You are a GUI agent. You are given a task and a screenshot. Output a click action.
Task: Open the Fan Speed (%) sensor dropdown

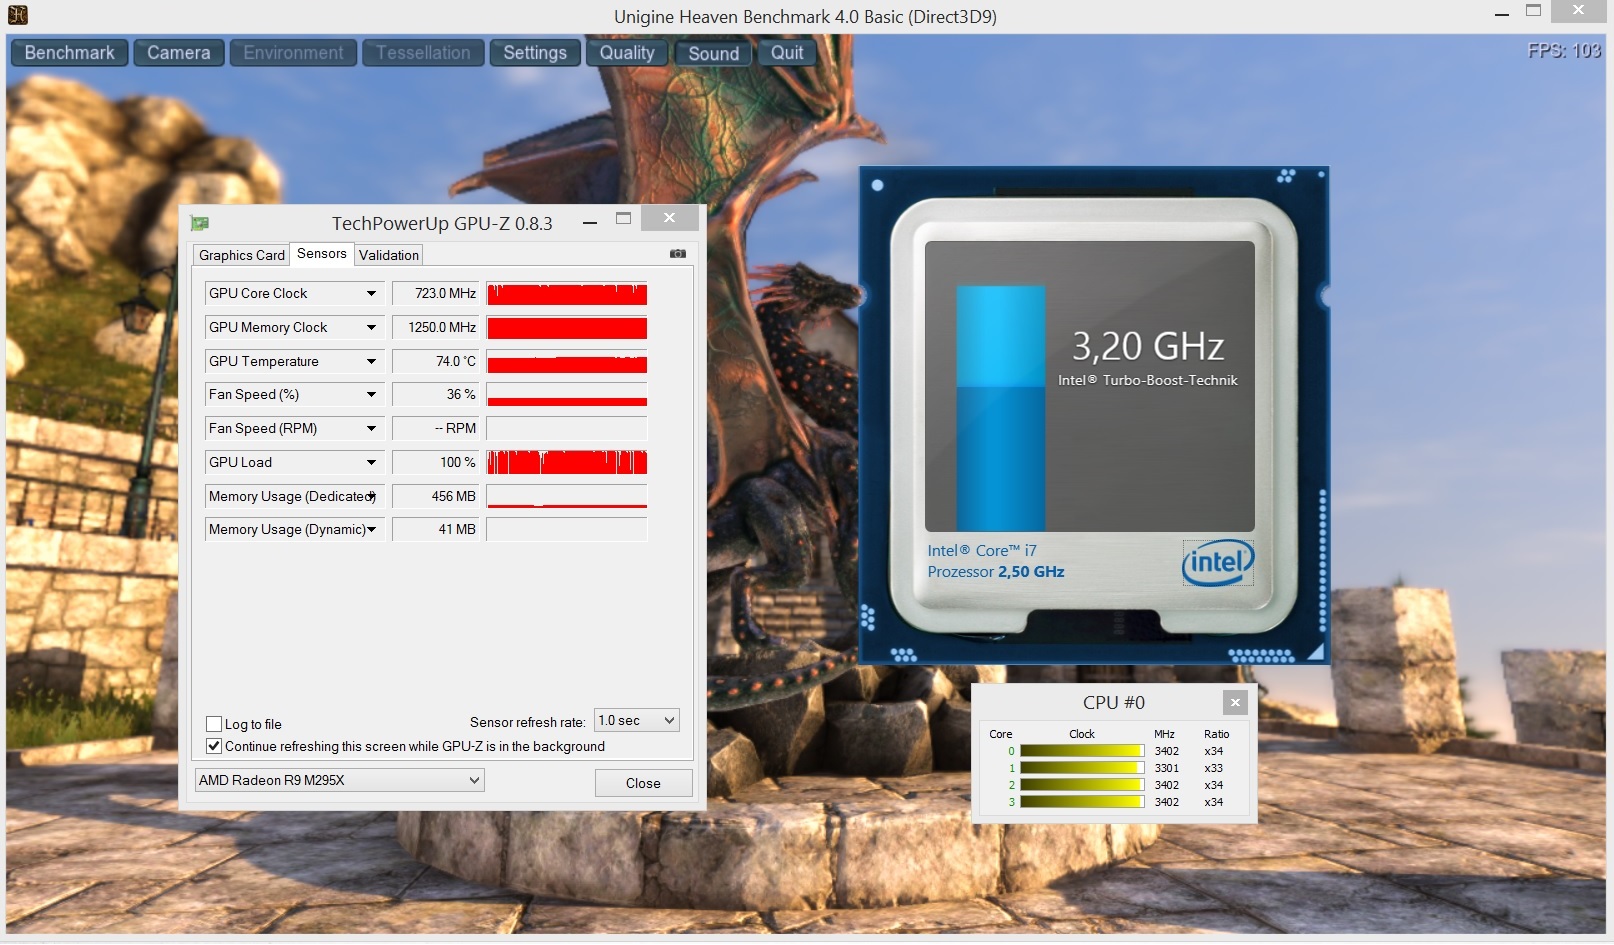pos(371,394)
